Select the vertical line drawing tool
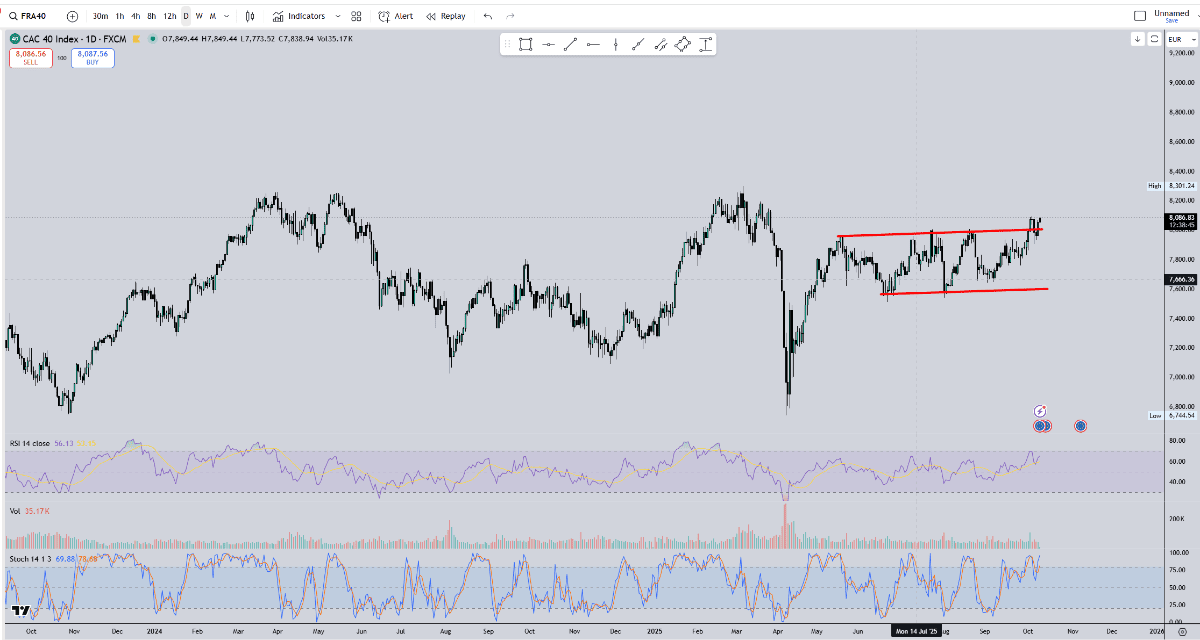Screen dimensions: 1200x640 (615, 44)
